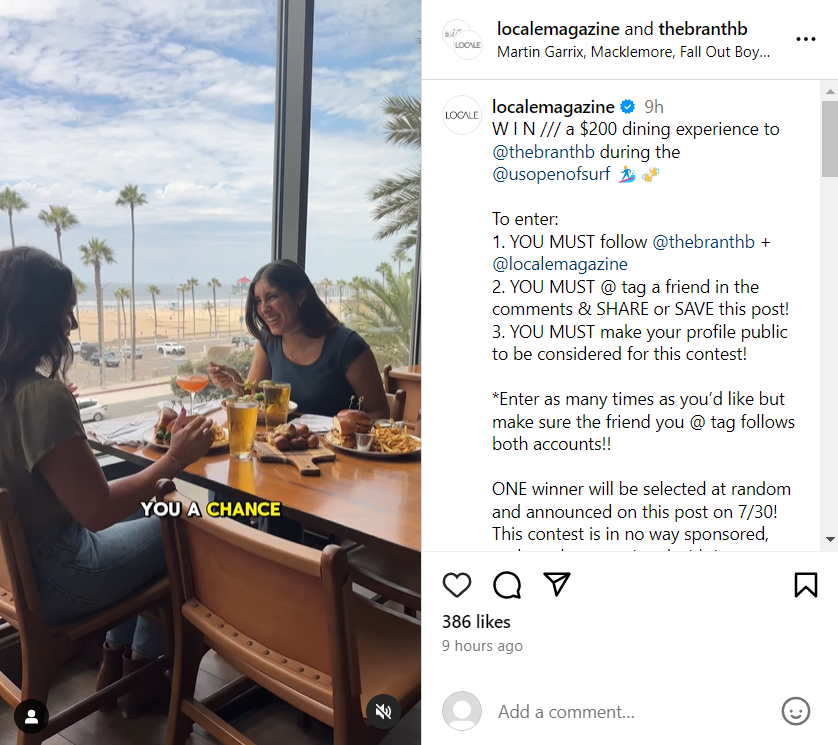Click the video to pause playback

[210, 300]
